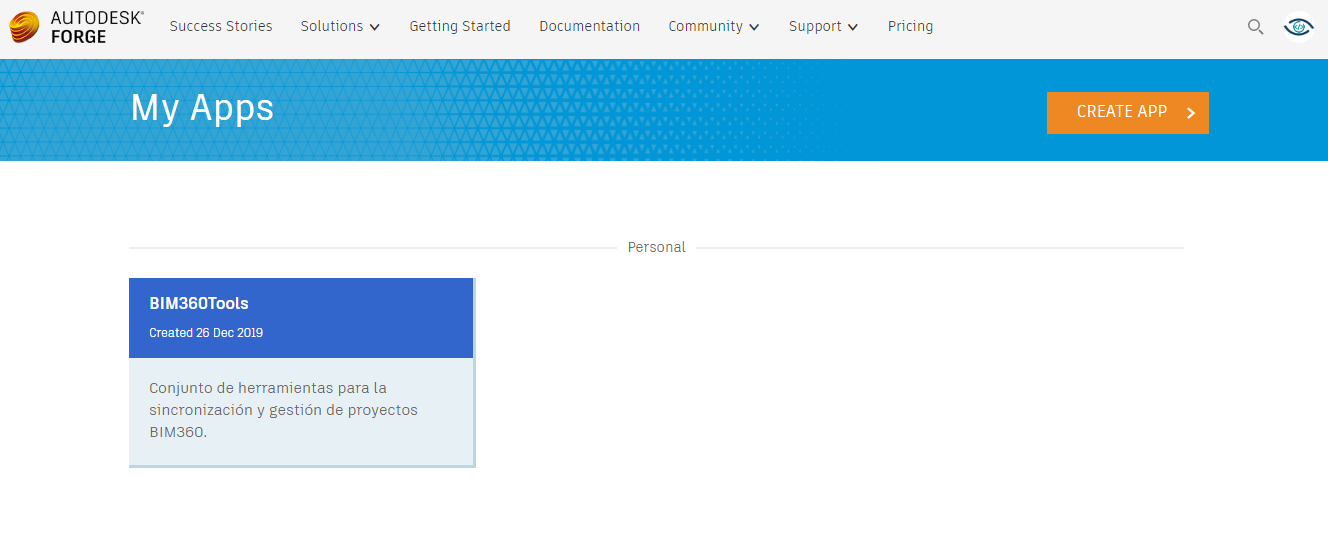Click the 'My Apps' page heading

click(202, 108)
